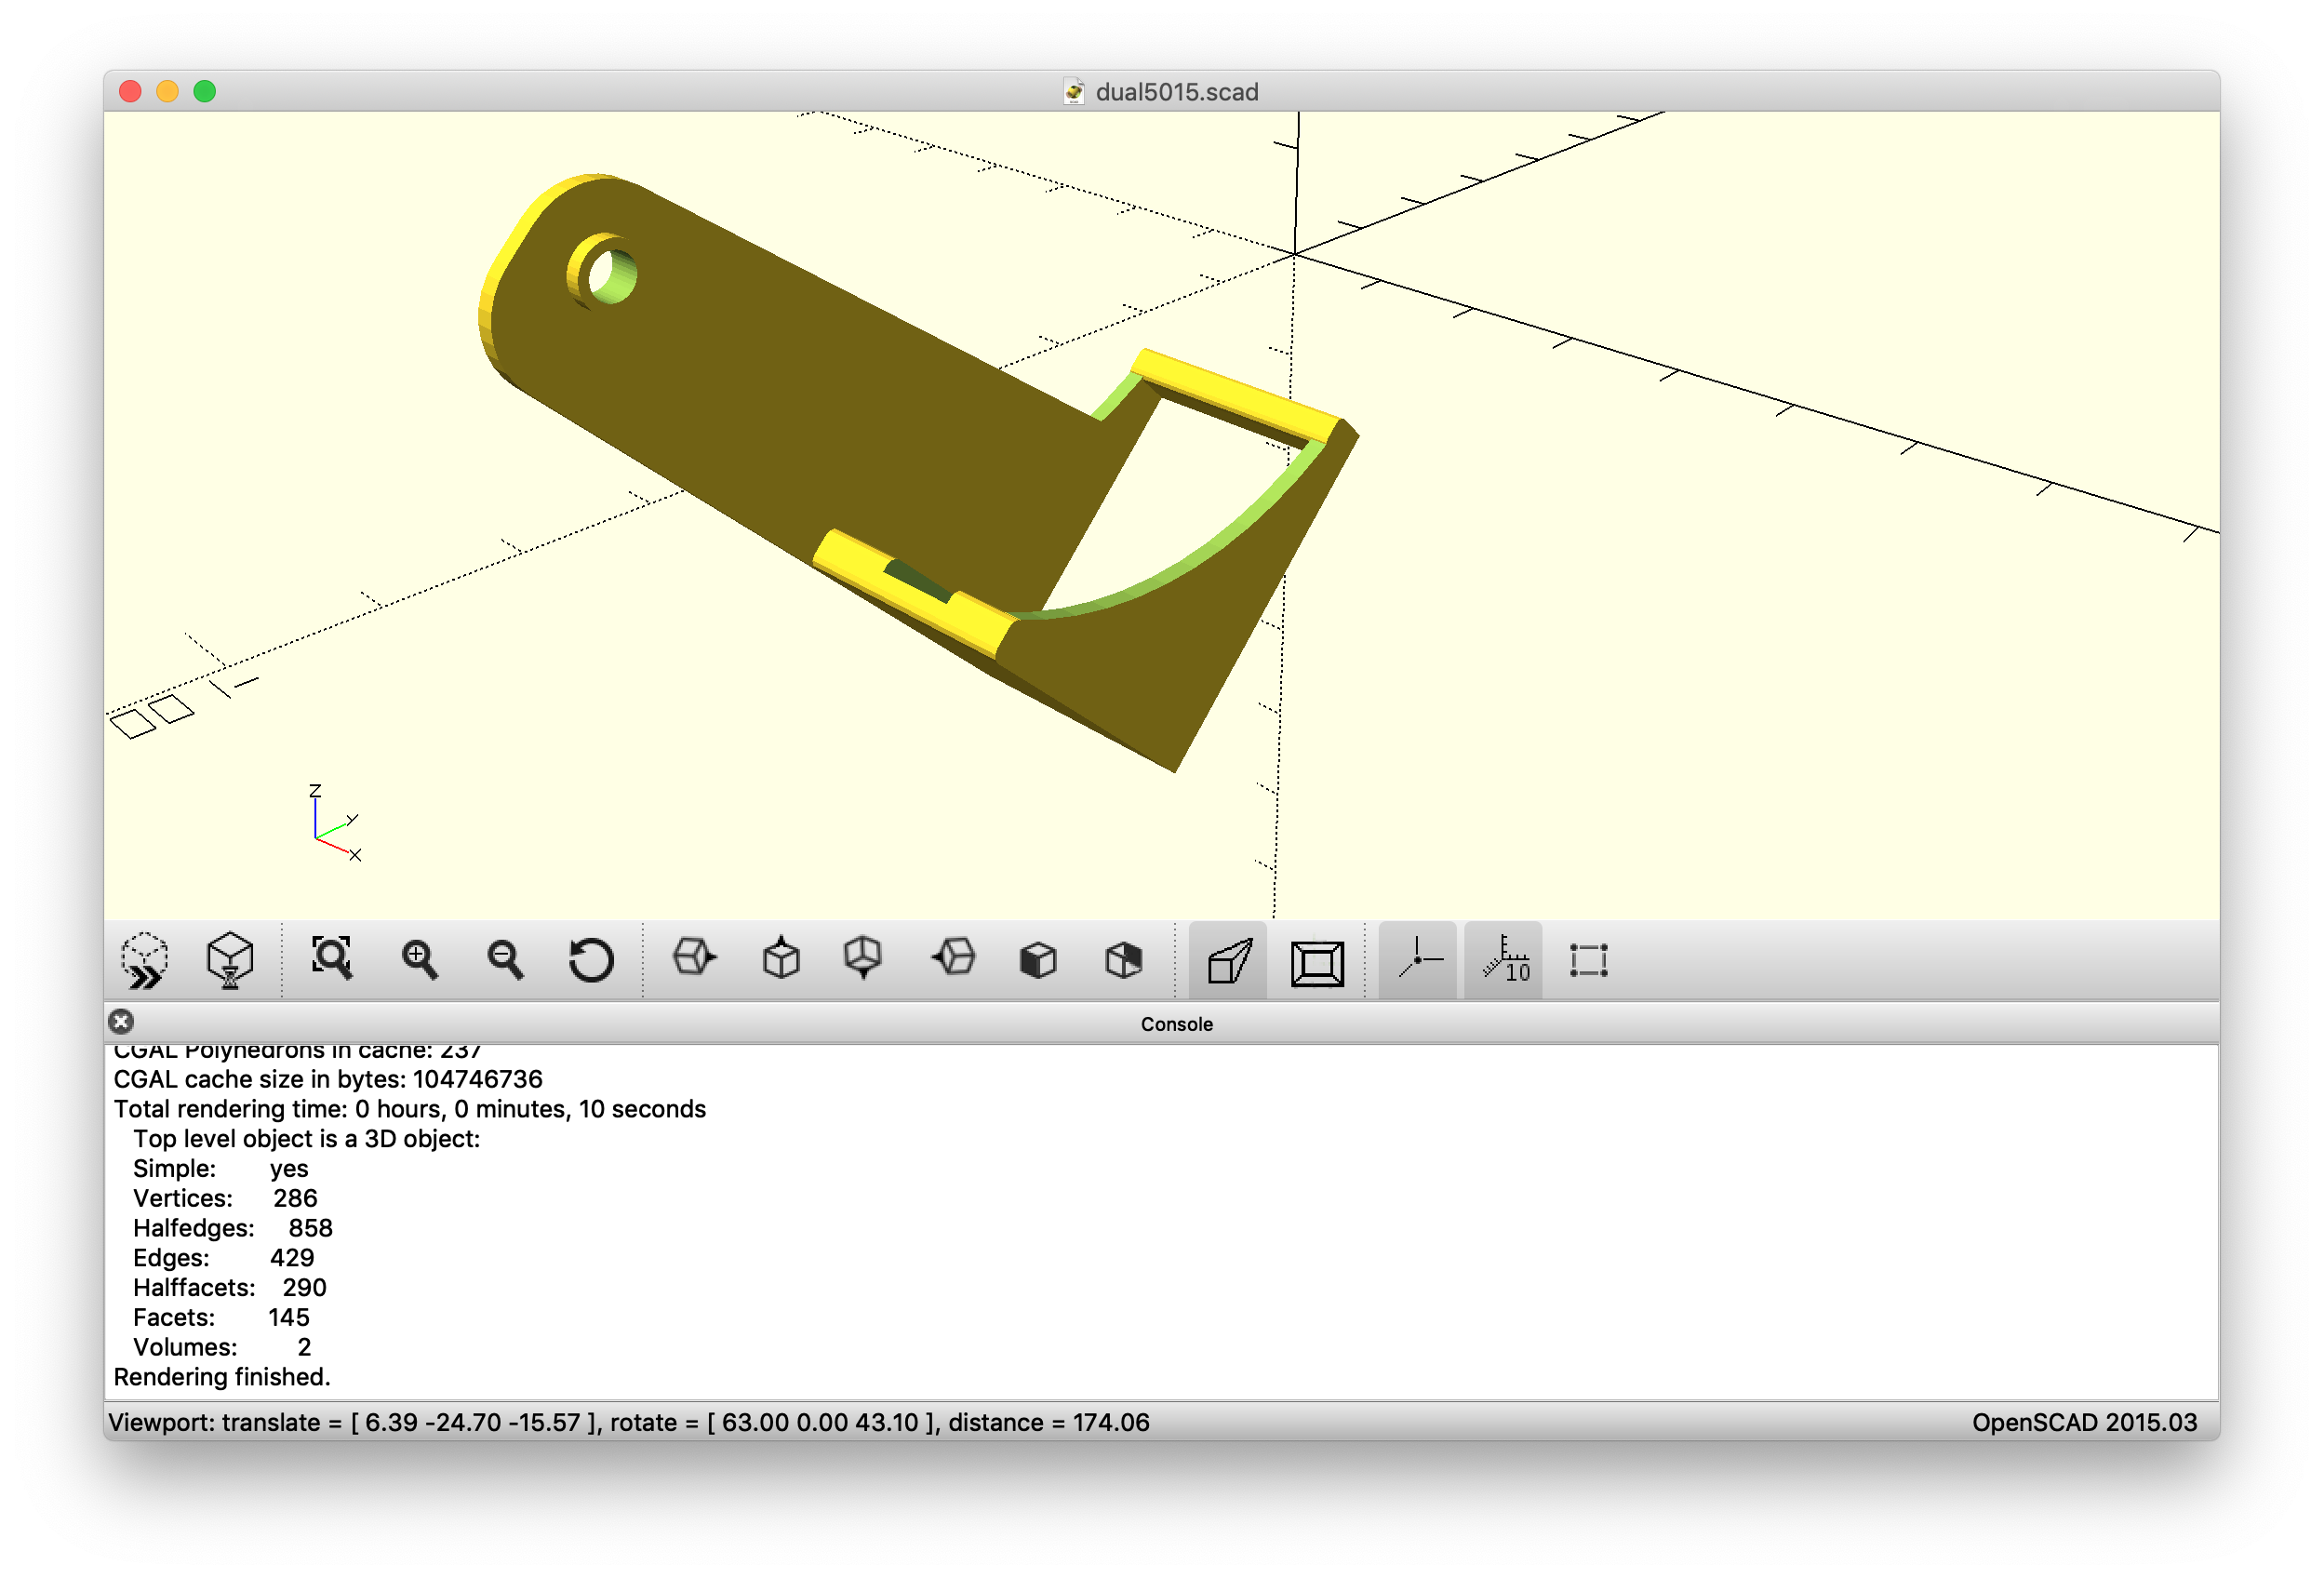Switch to the Front view cube
This screenshot has width=2324, height=1578.
tap(1038, 960)
